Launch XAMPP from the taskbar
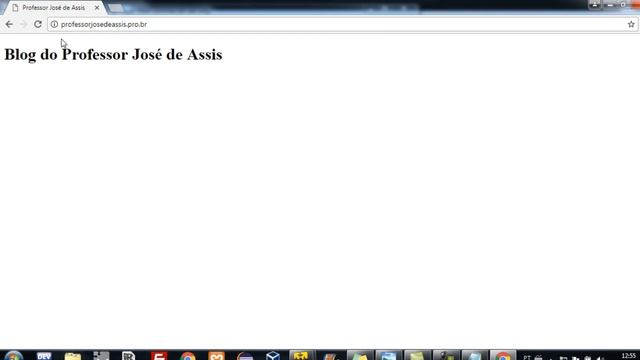This screenshot has height=360, width=640. (x=216, y=356)
